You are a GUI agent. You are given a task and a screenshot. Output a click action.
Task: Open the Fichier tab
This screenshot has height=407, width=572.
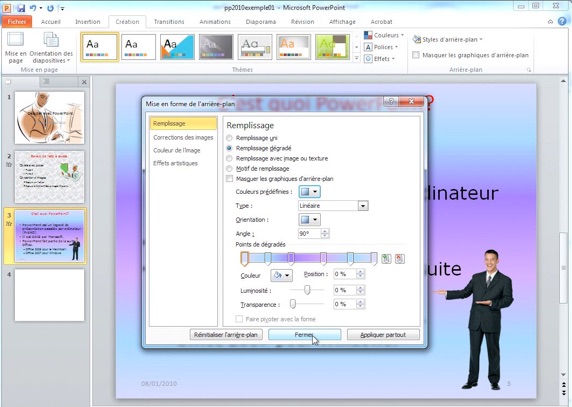pos(17,22)
